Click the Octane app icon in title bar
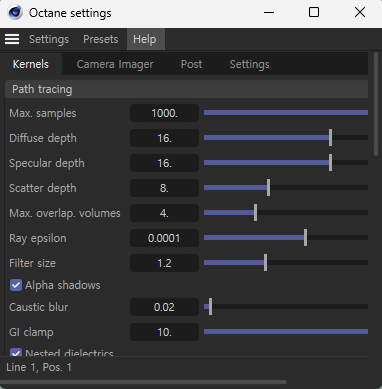 click(15, 13)
